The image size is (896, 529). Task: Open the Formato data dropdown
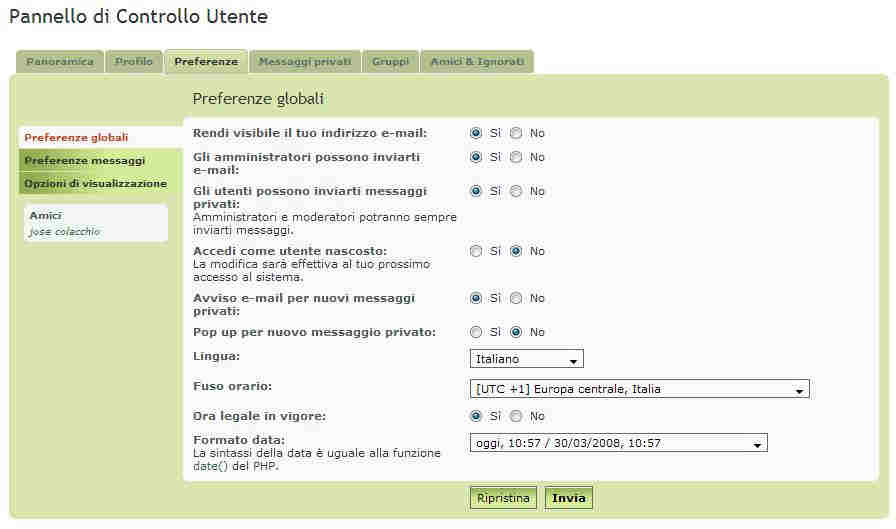pos(618,443)
